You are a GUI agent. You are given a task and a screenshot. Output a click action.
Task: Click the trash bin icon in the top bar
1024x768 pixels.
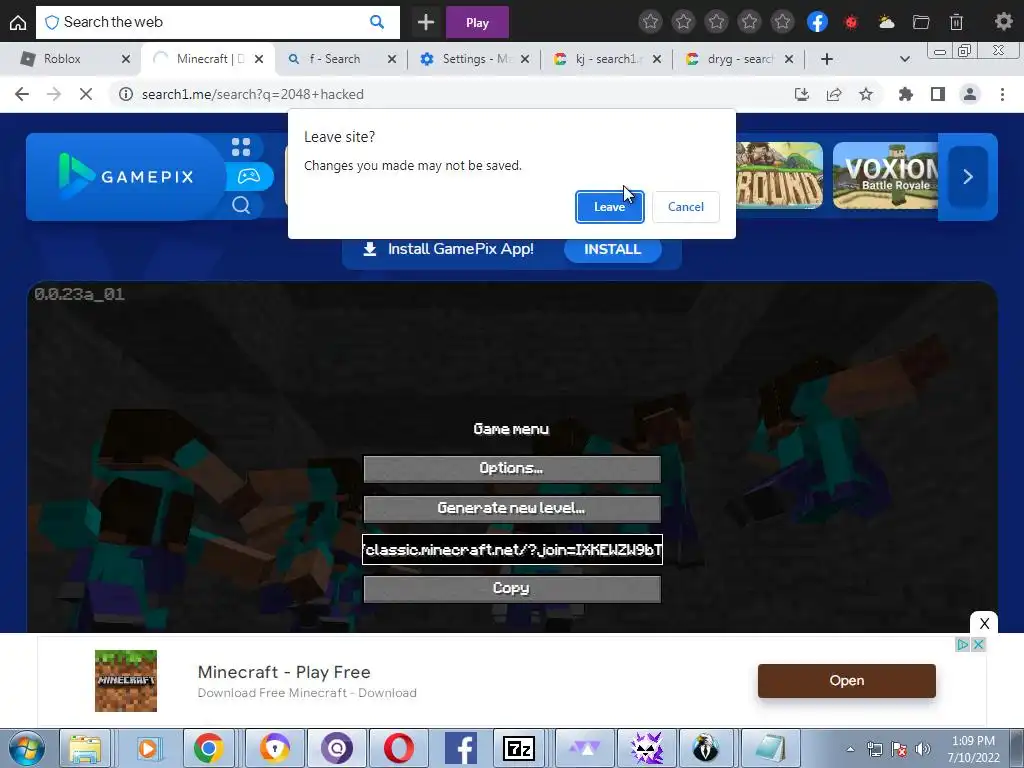click(x=956, y=22)
